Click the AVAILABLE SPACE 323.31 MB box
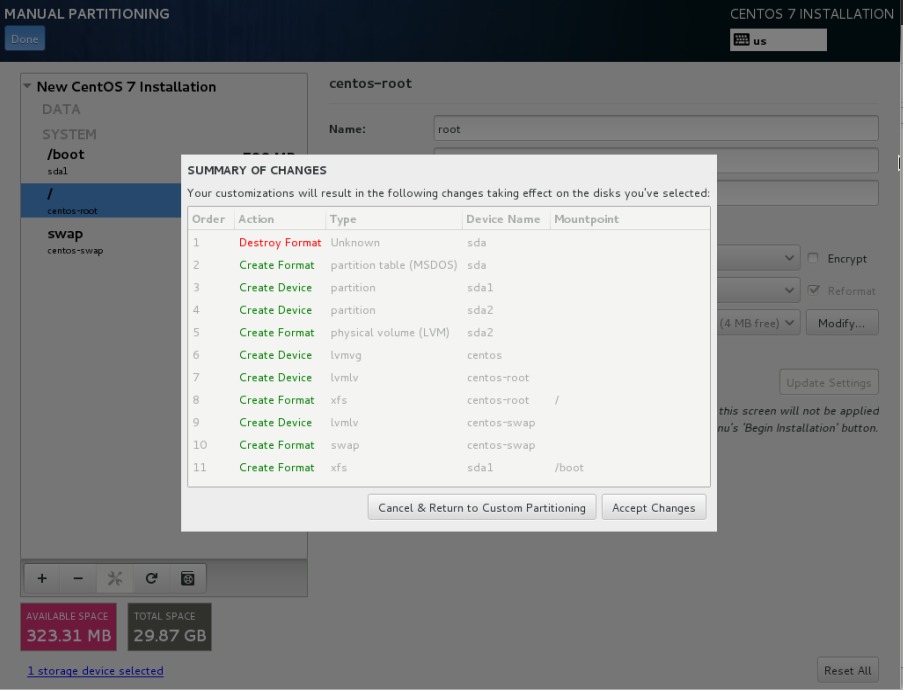Viewport: 903px width, 690px height. (69, 627)
